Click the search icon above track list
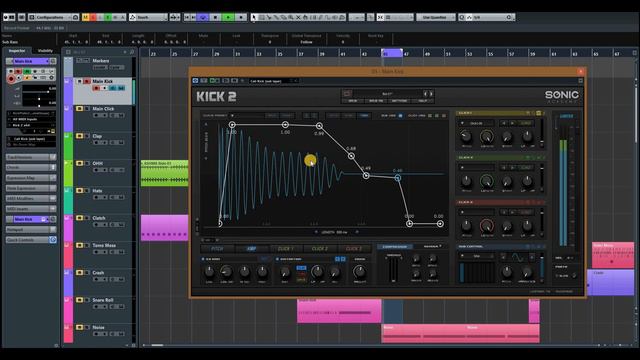The width and height of the screenshot is (640, 360). click(132, 52)
